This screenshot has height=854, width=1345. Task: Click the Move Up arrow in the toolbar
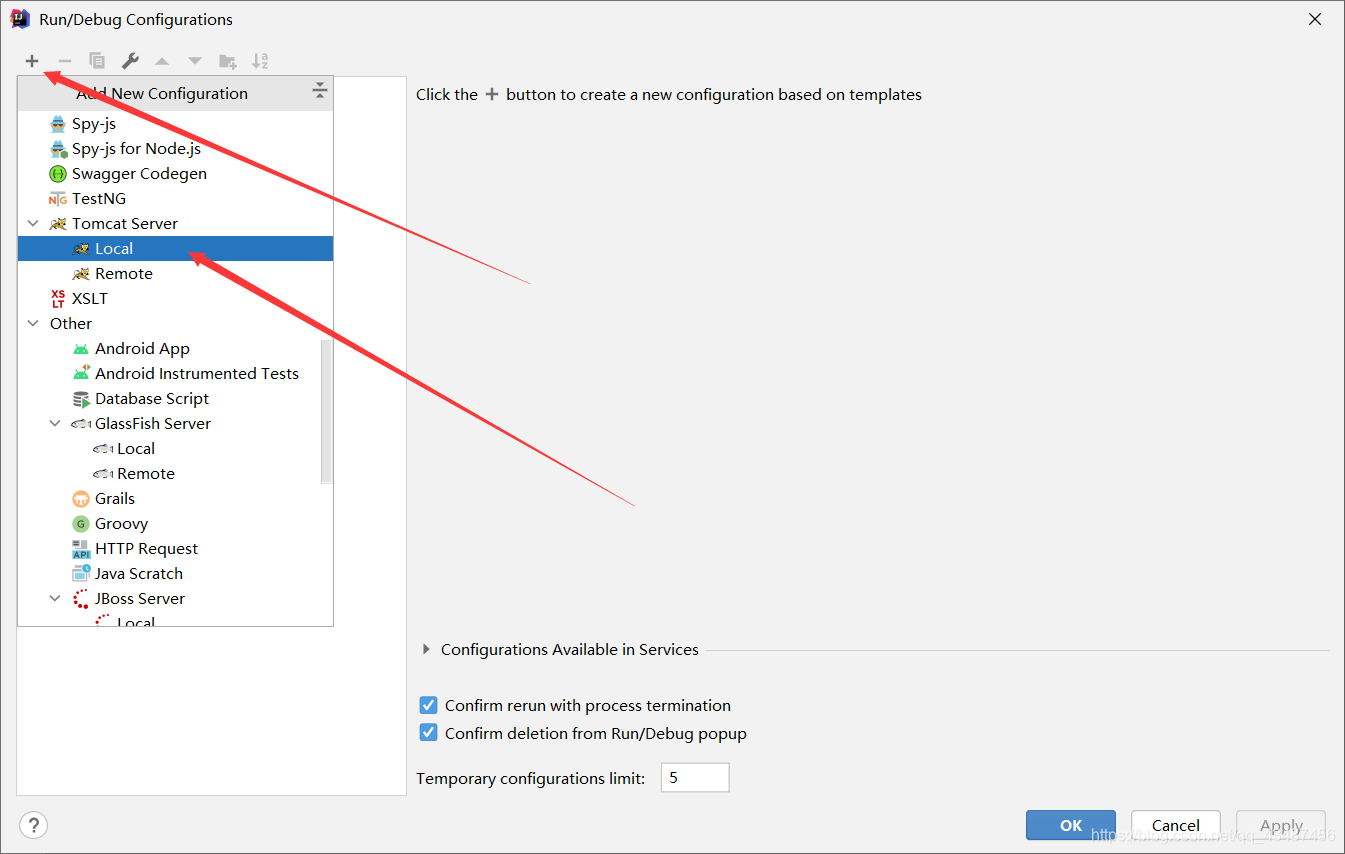pos(162,61)
